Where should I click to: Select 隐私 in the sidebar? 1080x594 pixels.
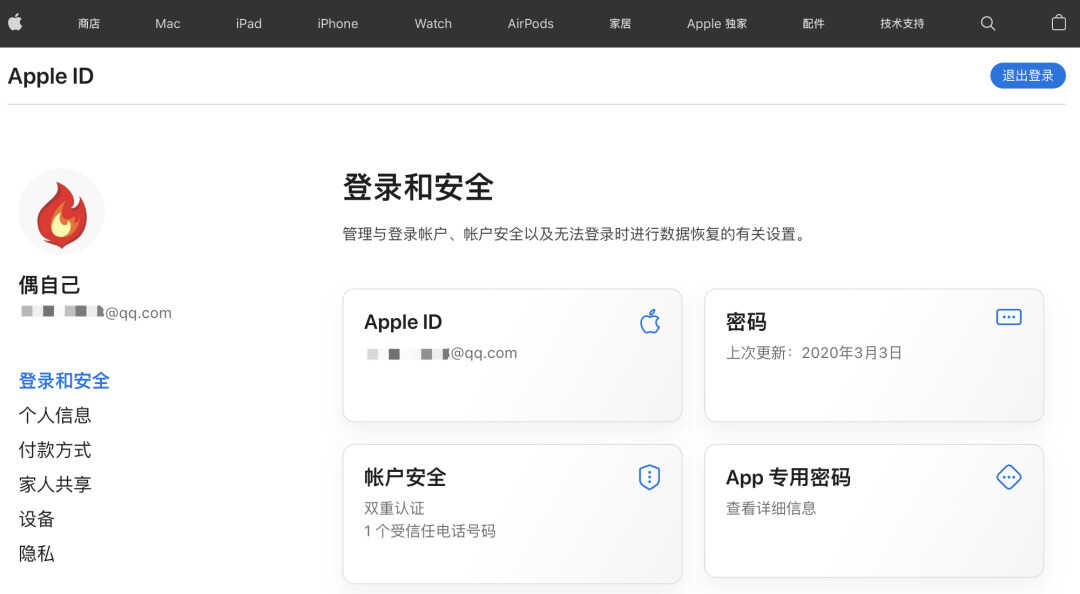click(x=37, y=553)
